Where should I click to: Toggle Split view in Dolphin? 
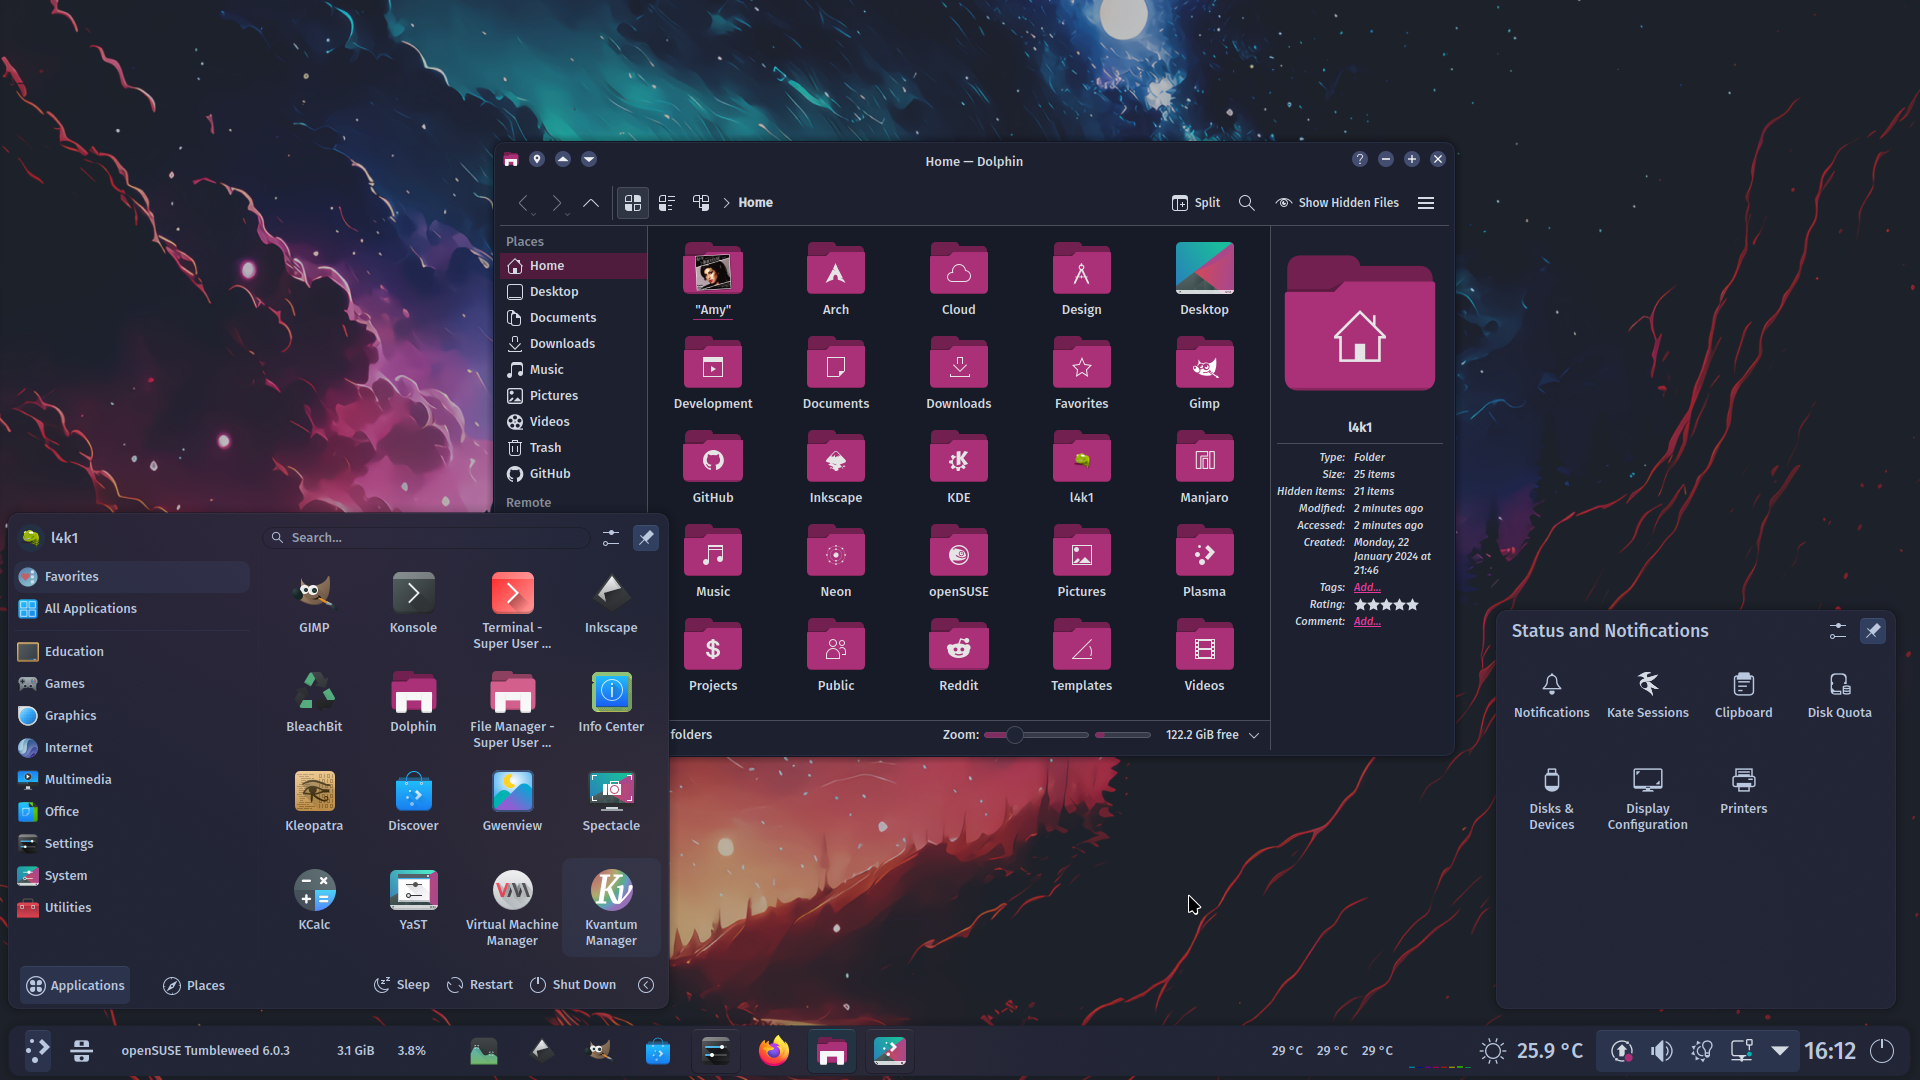[1196, 203]
